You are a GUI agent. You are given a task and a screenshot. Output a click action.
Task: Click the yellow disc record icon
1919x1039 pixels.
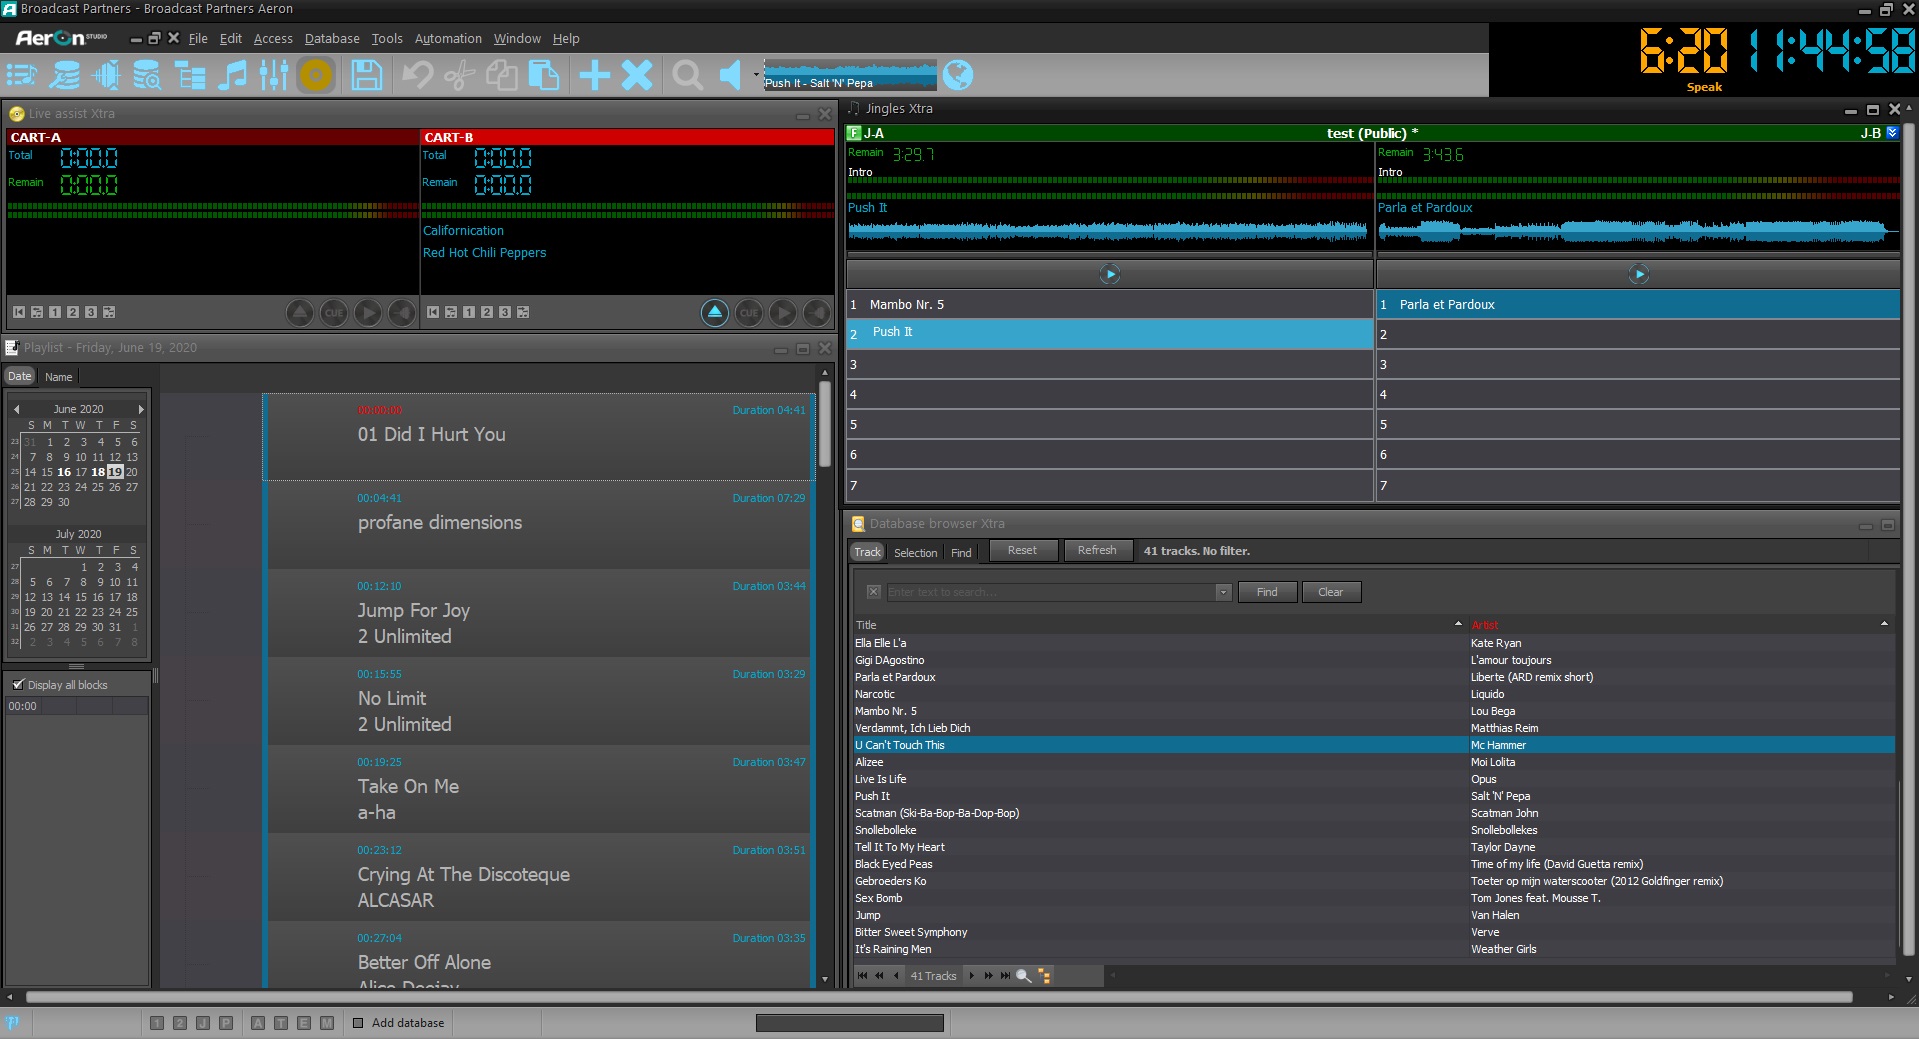point(316,75)
